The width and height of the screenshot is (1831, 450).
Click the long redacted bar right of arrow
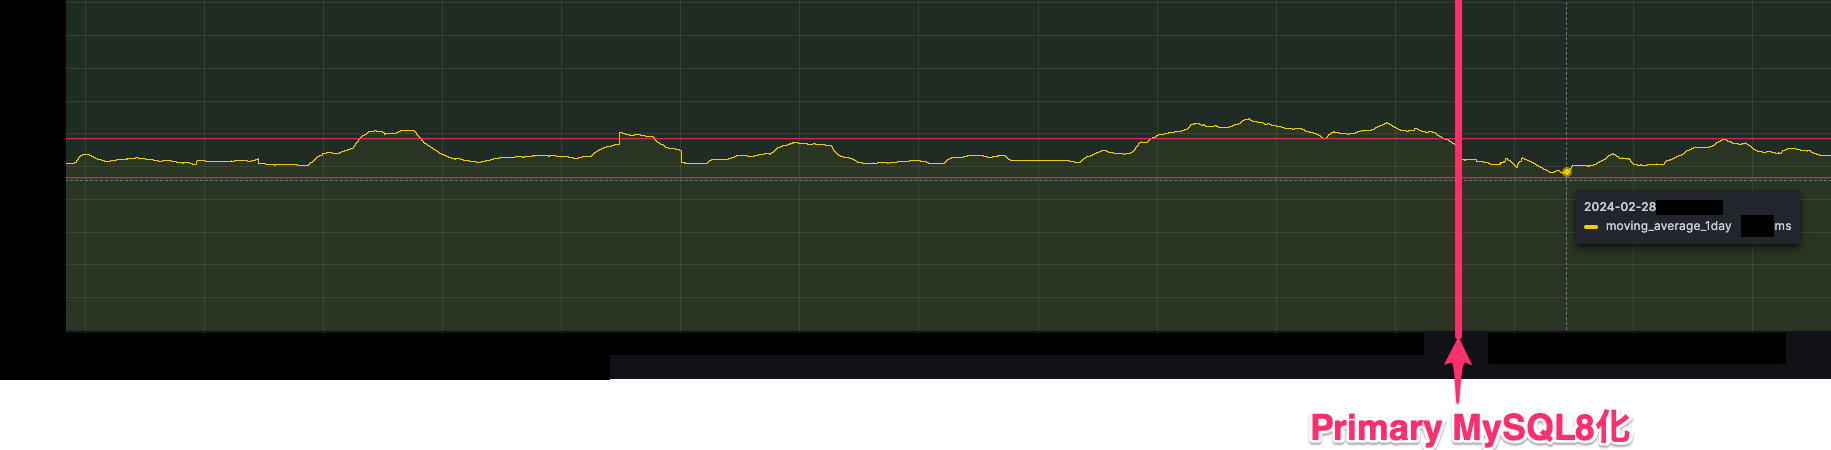(x=1636, y=349)
